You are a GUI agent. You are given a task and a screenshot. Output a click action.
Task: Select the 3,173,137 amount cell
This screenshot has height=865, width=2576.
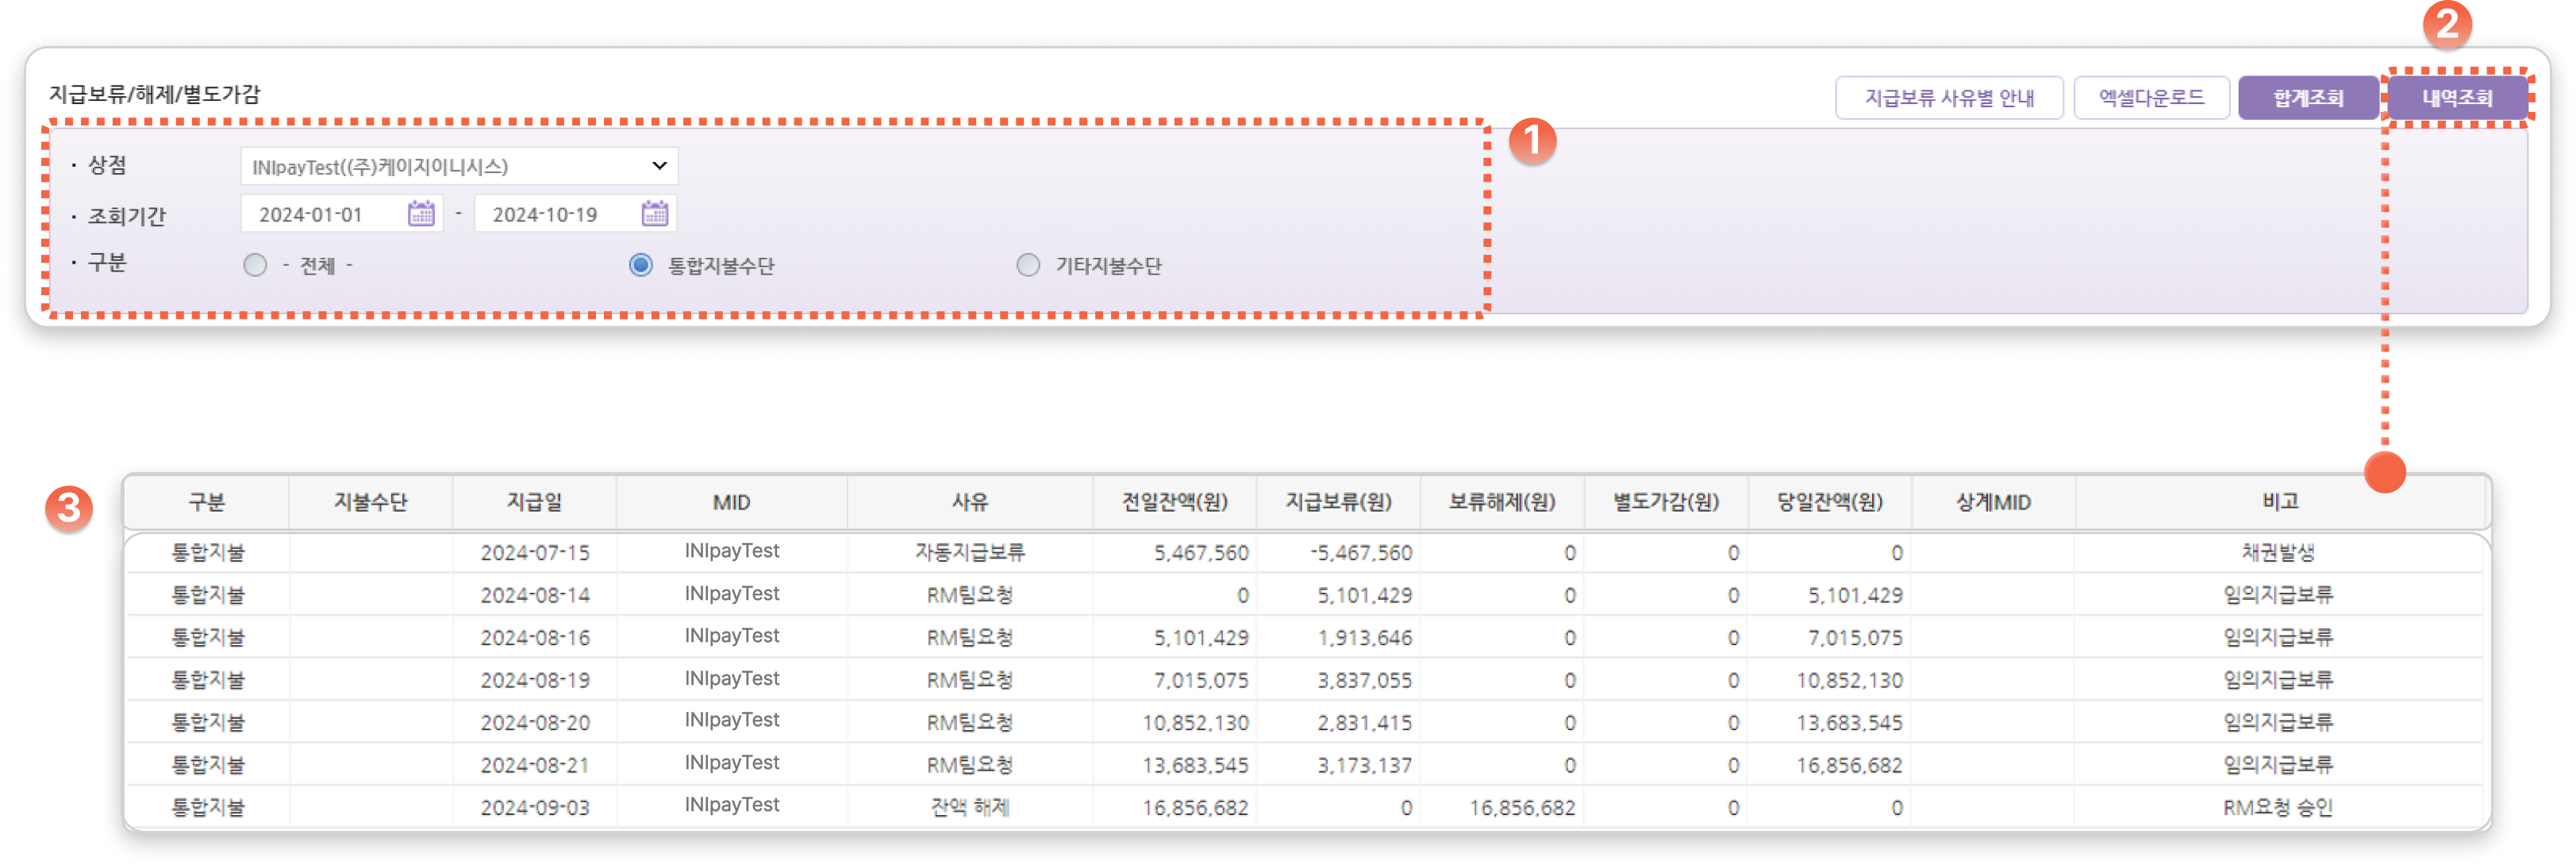tap(1339, 765)
